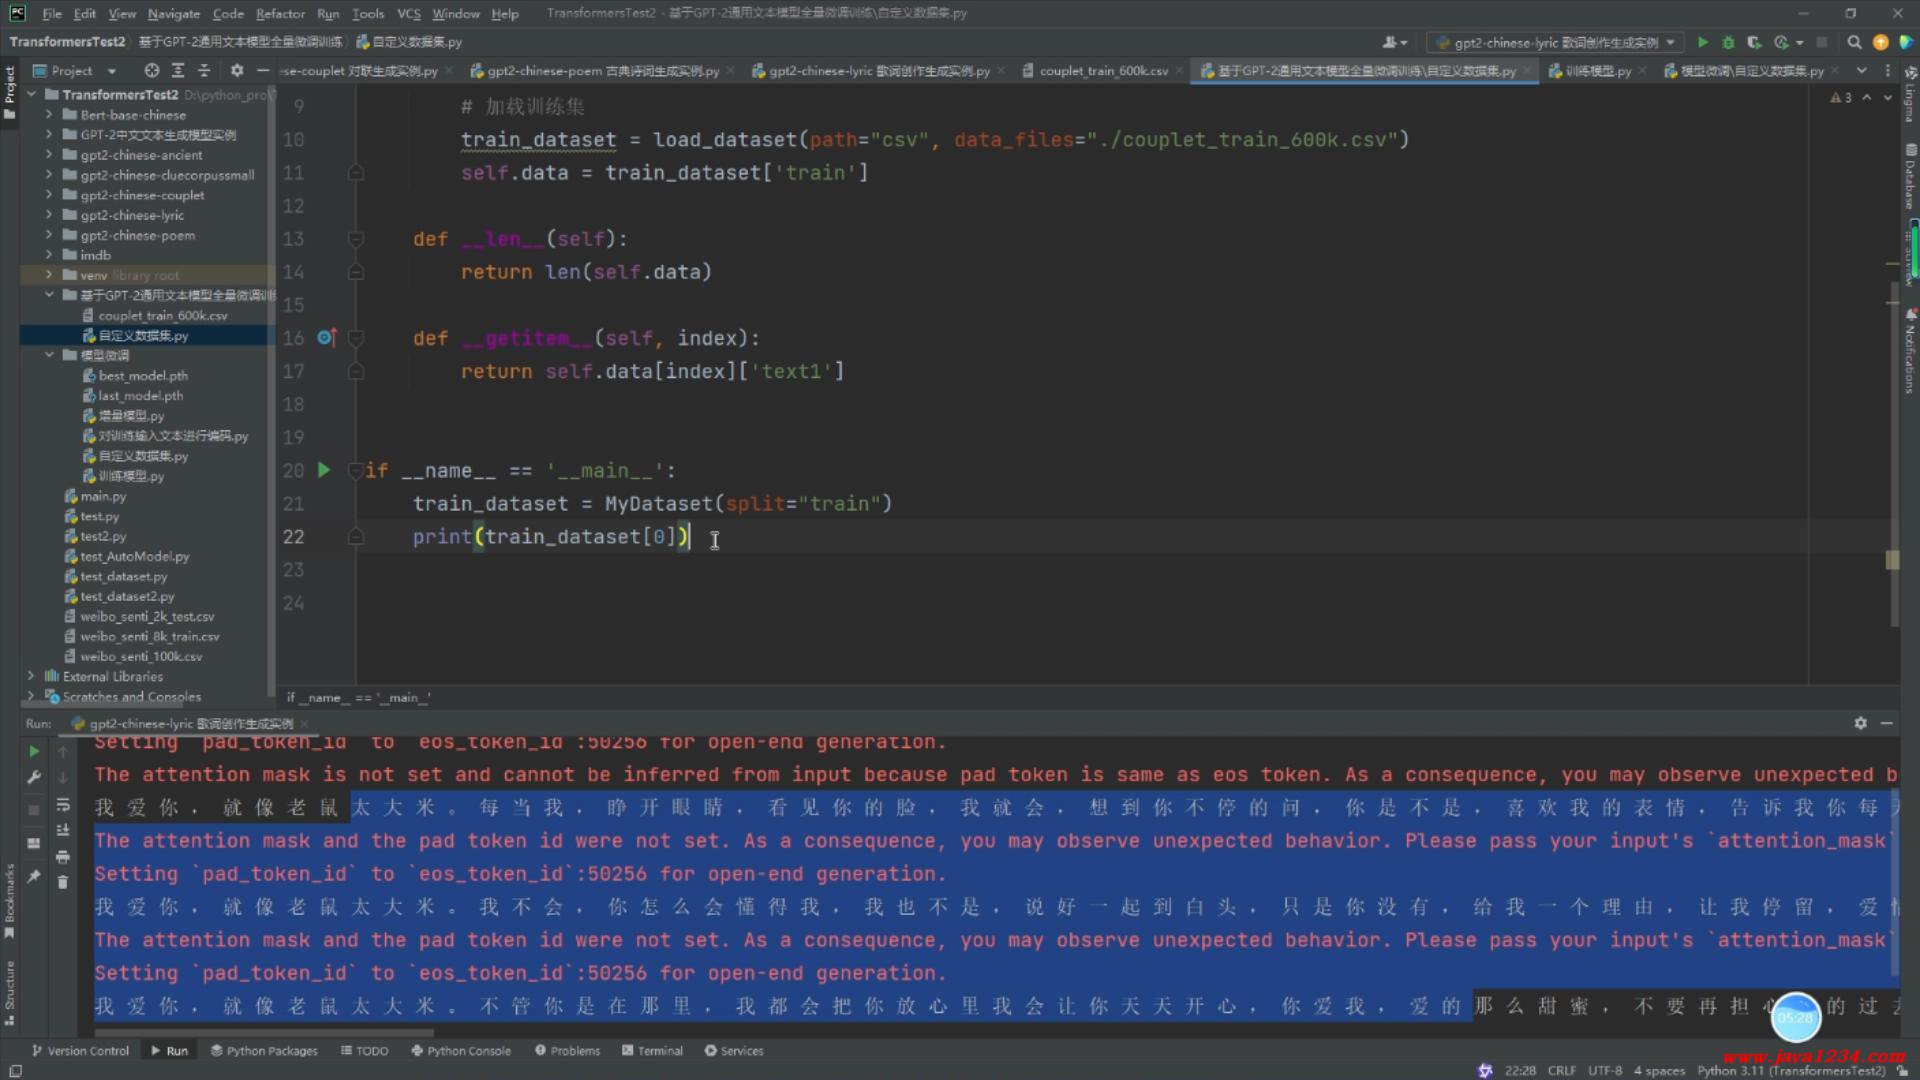Clear console output with trash icon
Screen dimensions: 1920x1080
(x=63, y=882)
